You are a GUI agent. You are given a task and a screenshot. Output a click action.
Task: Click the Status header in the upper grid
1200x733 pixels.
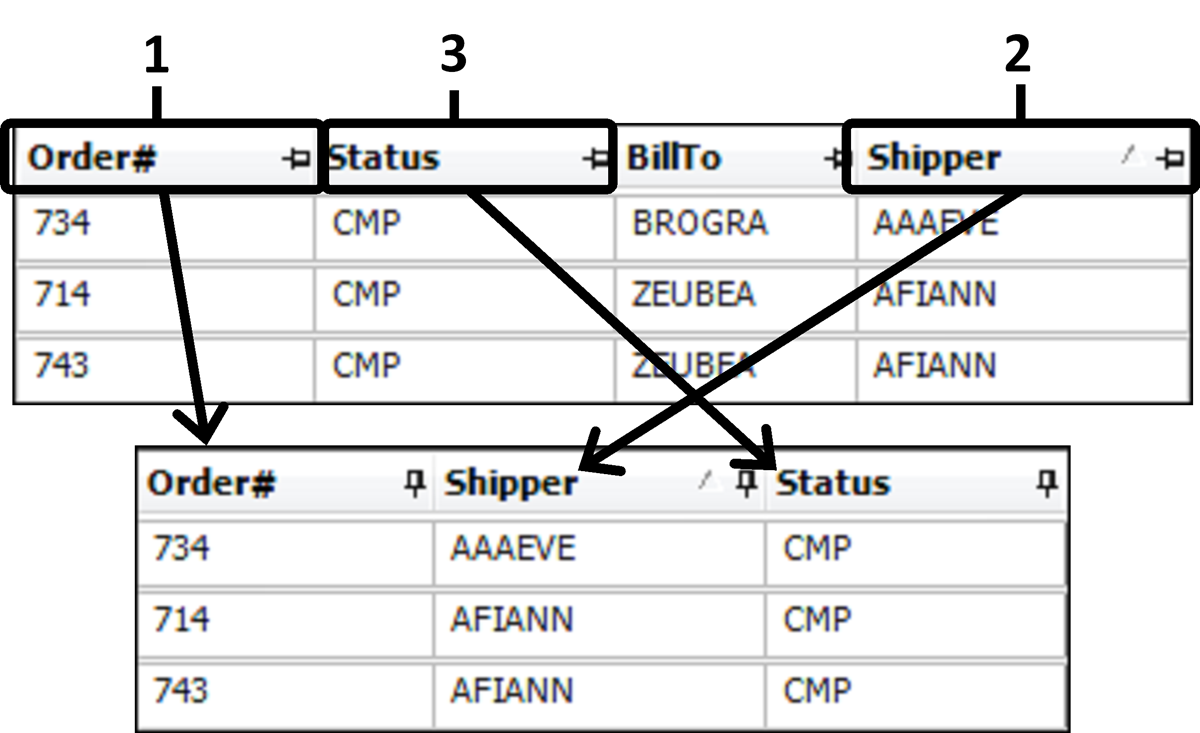tap(384, 158)
